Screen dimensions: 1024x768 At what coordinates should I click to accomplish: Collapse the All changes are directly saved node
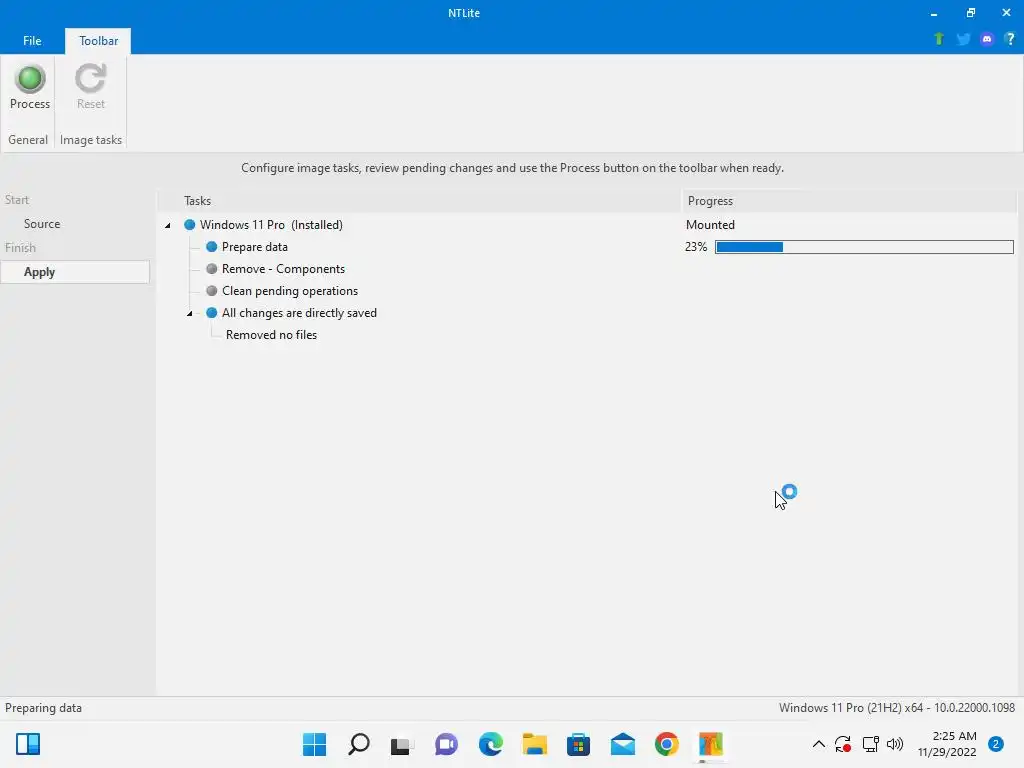pyautogui.click(x=189, y=313)
